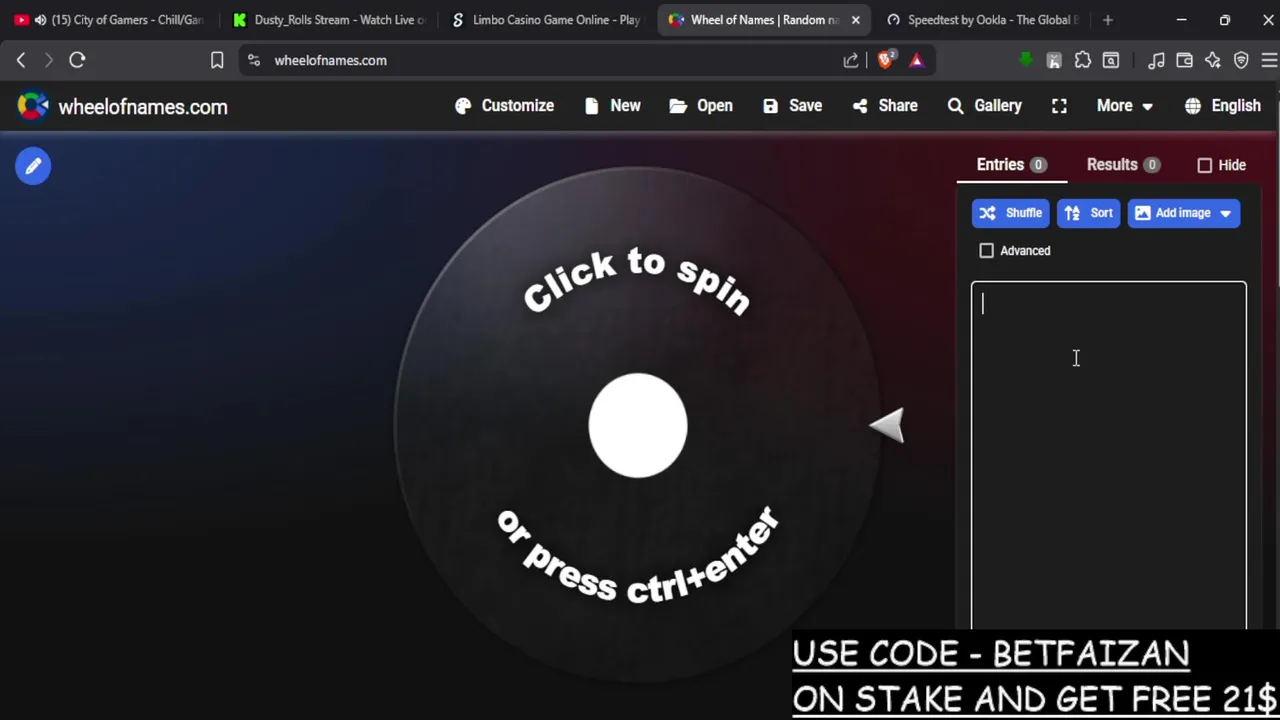This screenshot has height=720, width=1280.
Task: Switch to the Entries tab
Action: pos(1011,165)
